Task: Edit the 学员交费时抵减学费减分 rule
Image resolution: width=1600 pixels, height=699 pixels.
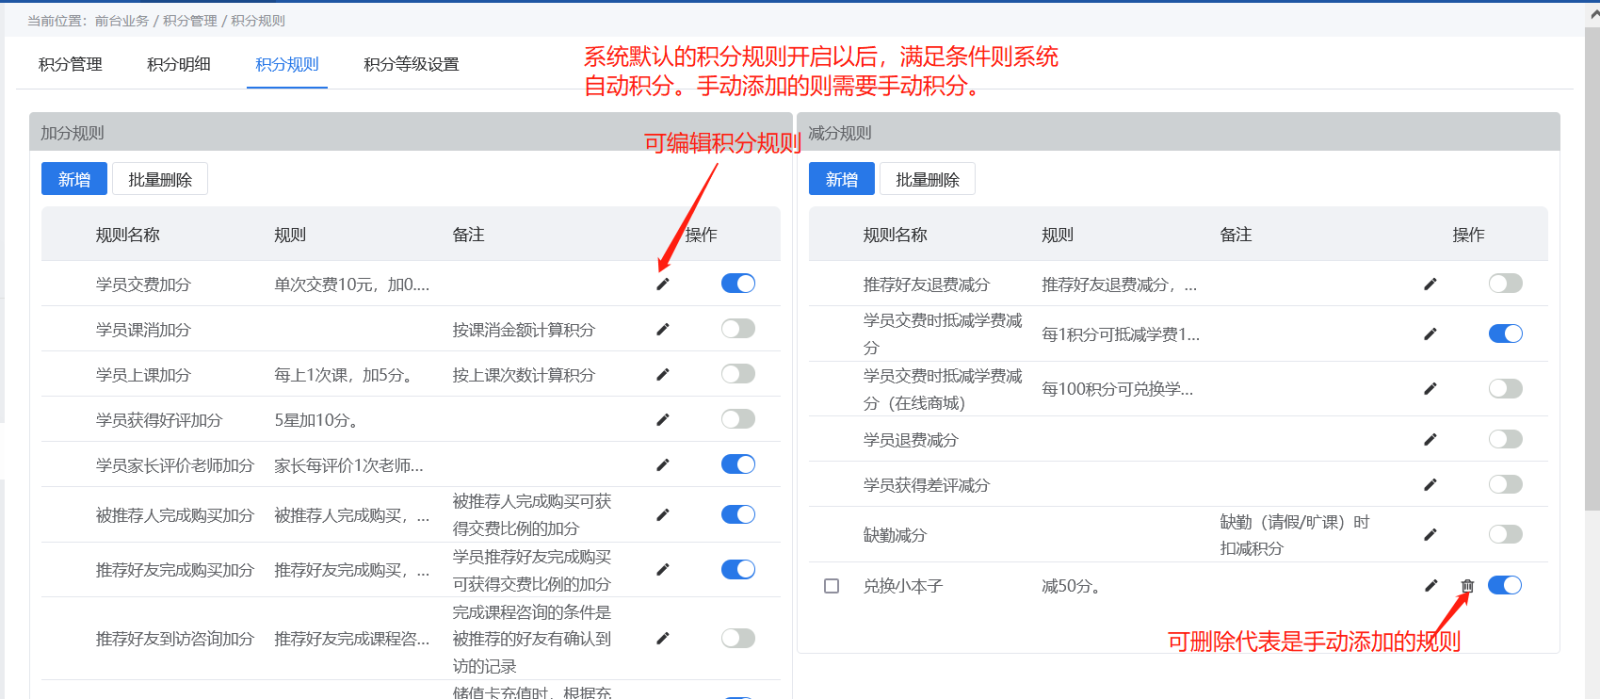Action: click(x=1430, y=334)
